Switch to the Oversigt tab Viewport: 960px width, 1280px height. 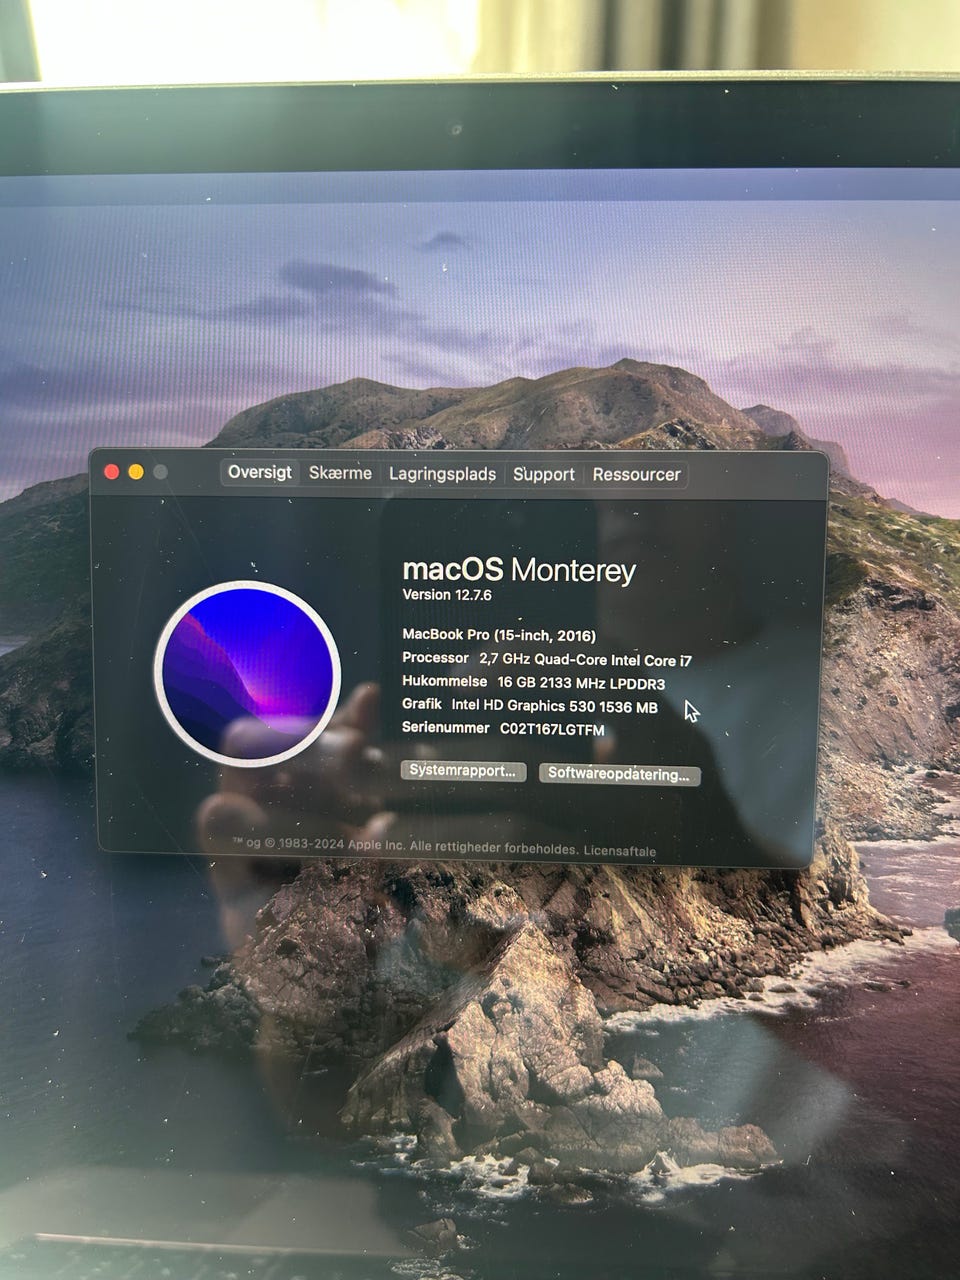click(x=260, y=472)
